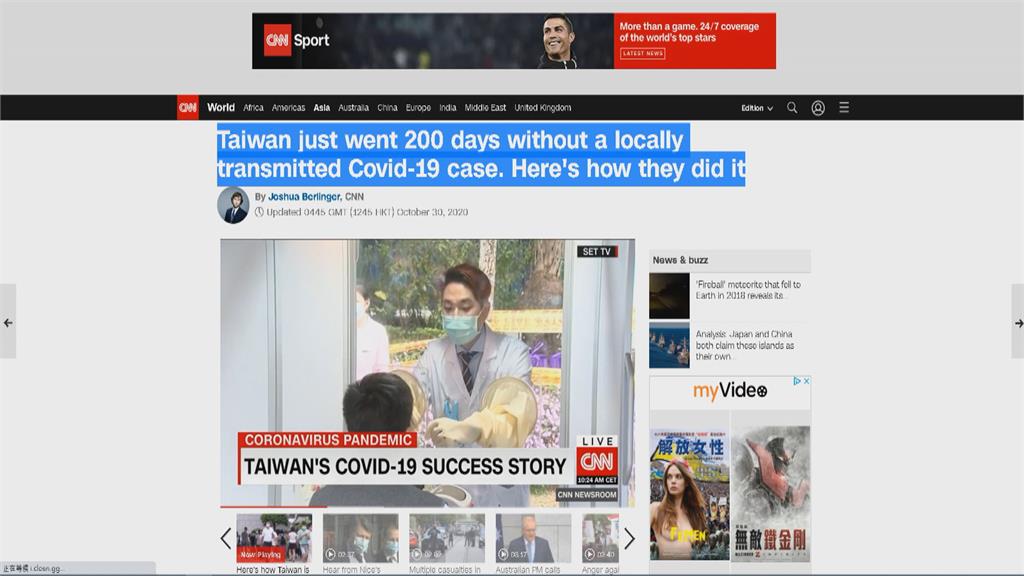Click the highlighted Taiwan 200 days headline
The image size is (1024, 576).
481,154
